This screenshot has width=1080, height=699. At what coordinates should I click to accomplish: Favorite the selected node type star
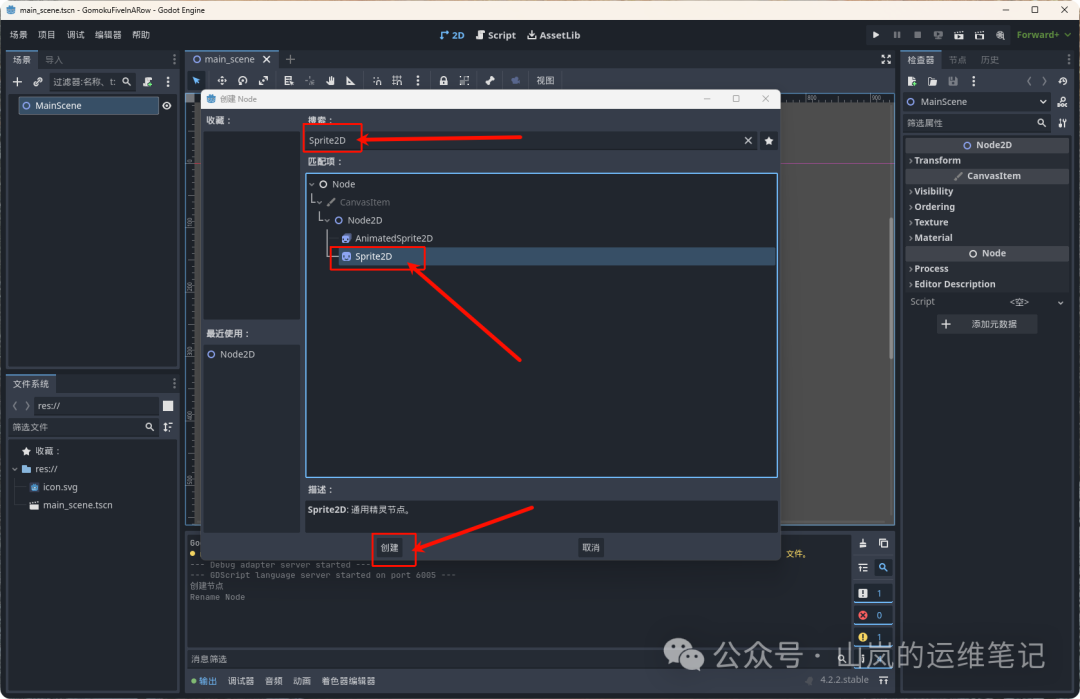click(769, 140)
